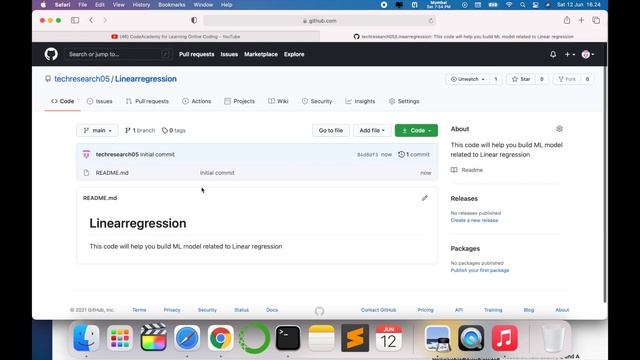Open the user avatar menu
The image size is (640, 360).
coord(587,54)
